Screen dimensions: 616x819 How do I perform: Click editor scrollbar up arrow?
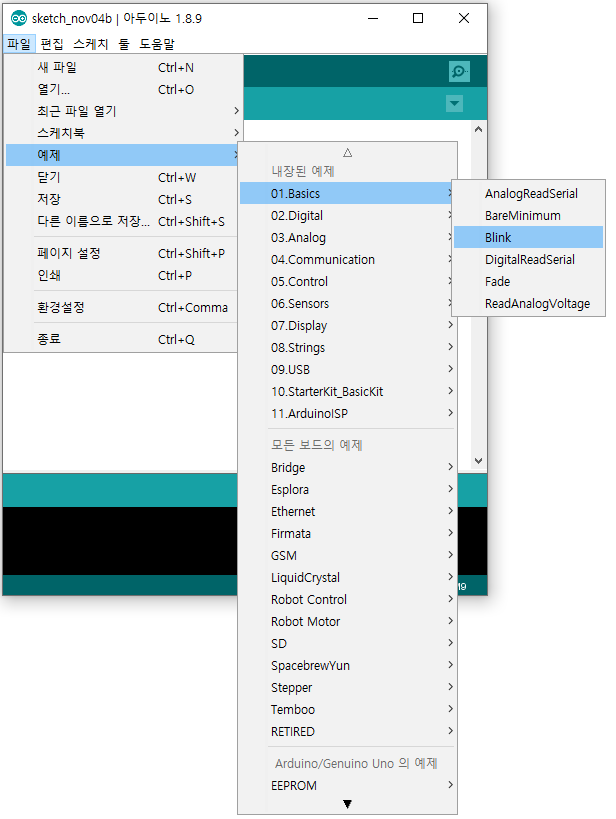point(478,129)
